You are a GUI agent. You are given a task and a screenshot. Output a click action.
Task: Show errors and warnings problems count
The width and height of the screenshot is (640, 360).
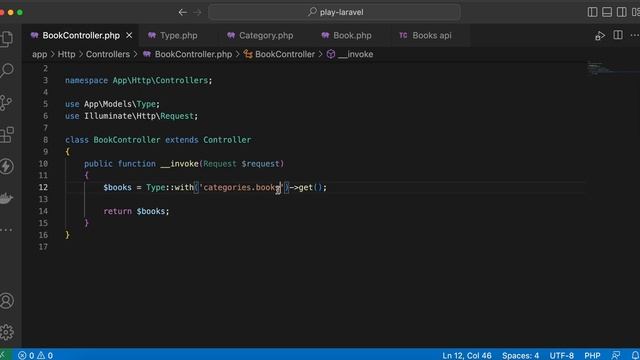click(x=36, y=355)
